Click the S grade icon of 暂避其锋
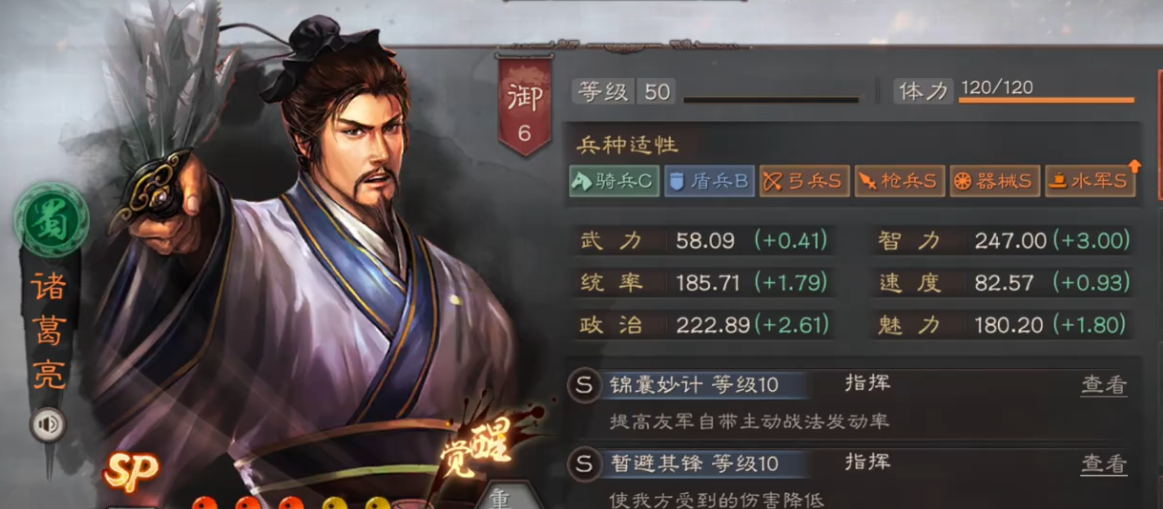Image resolution: width=1163 pixels, height=509 pixels. (584, 464)
